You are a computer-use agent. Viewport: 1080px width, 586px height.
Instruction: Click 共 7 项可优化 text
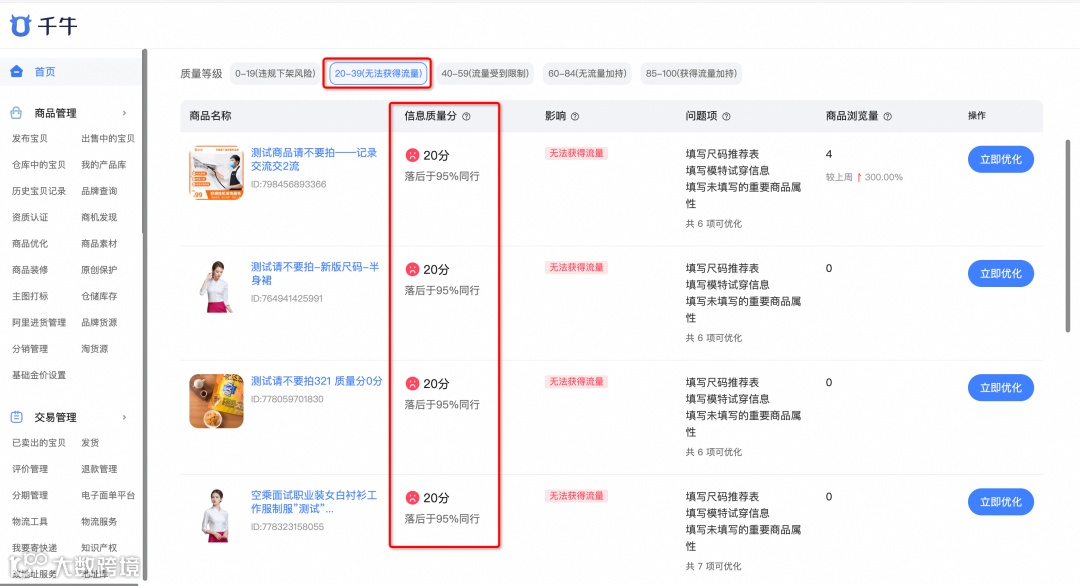click(714, 566)
